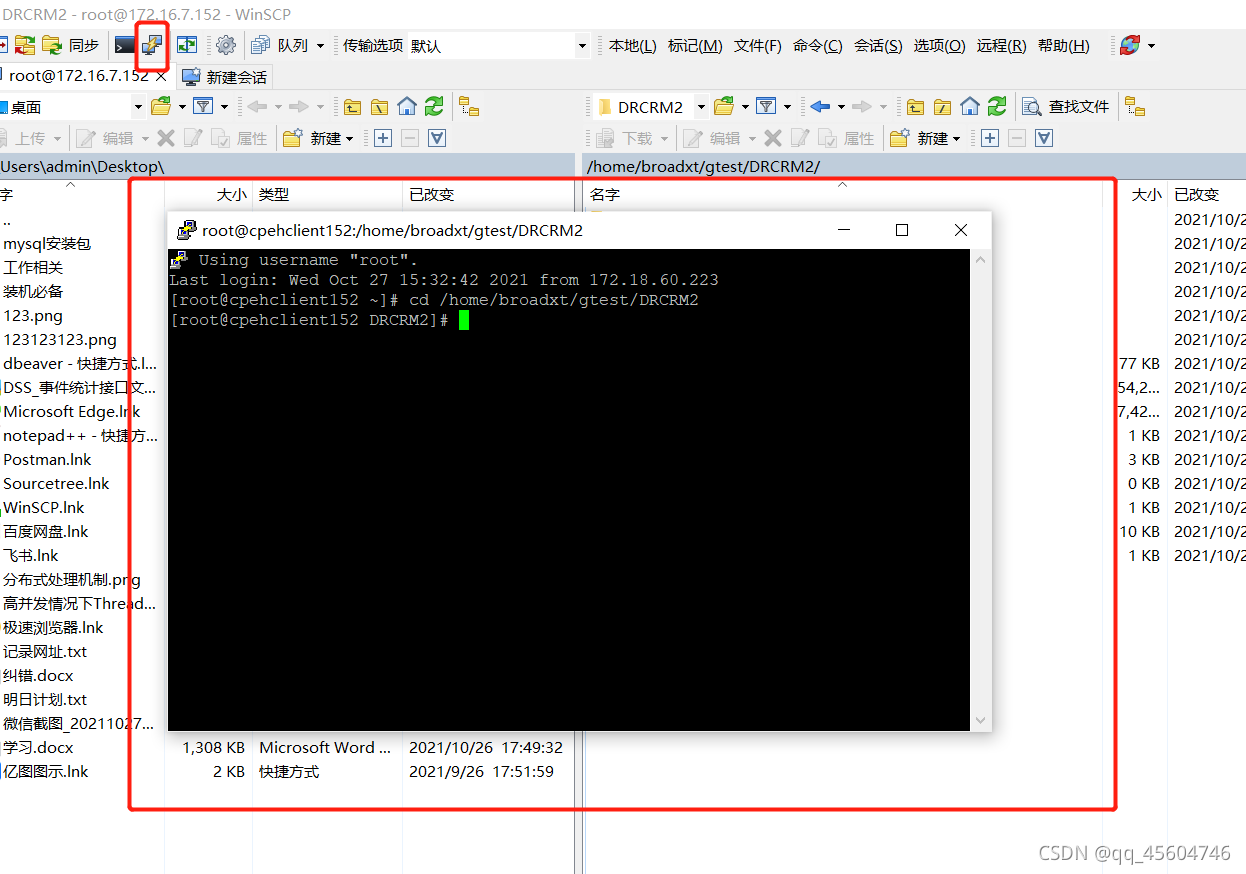This screenshot has width=1246, height=874.
Task: Open the 命令(C) menu
Action: click(817, 45)
